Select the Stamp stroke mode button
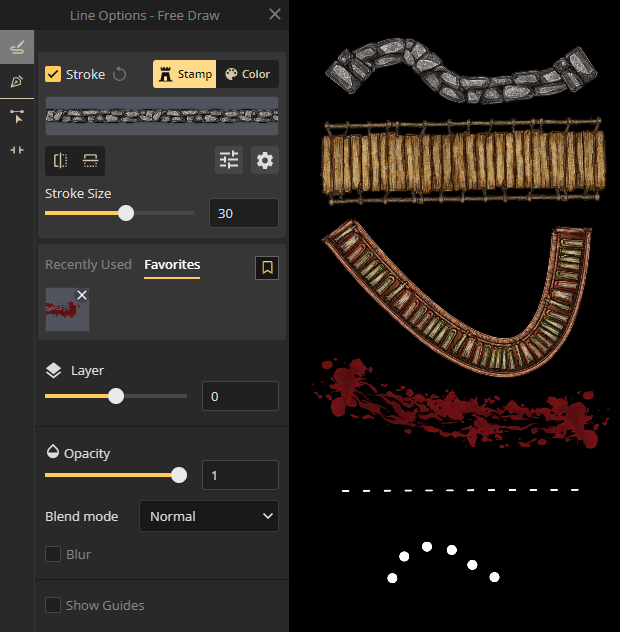Viewport: 620px width, 632px height. pos(185,74)
